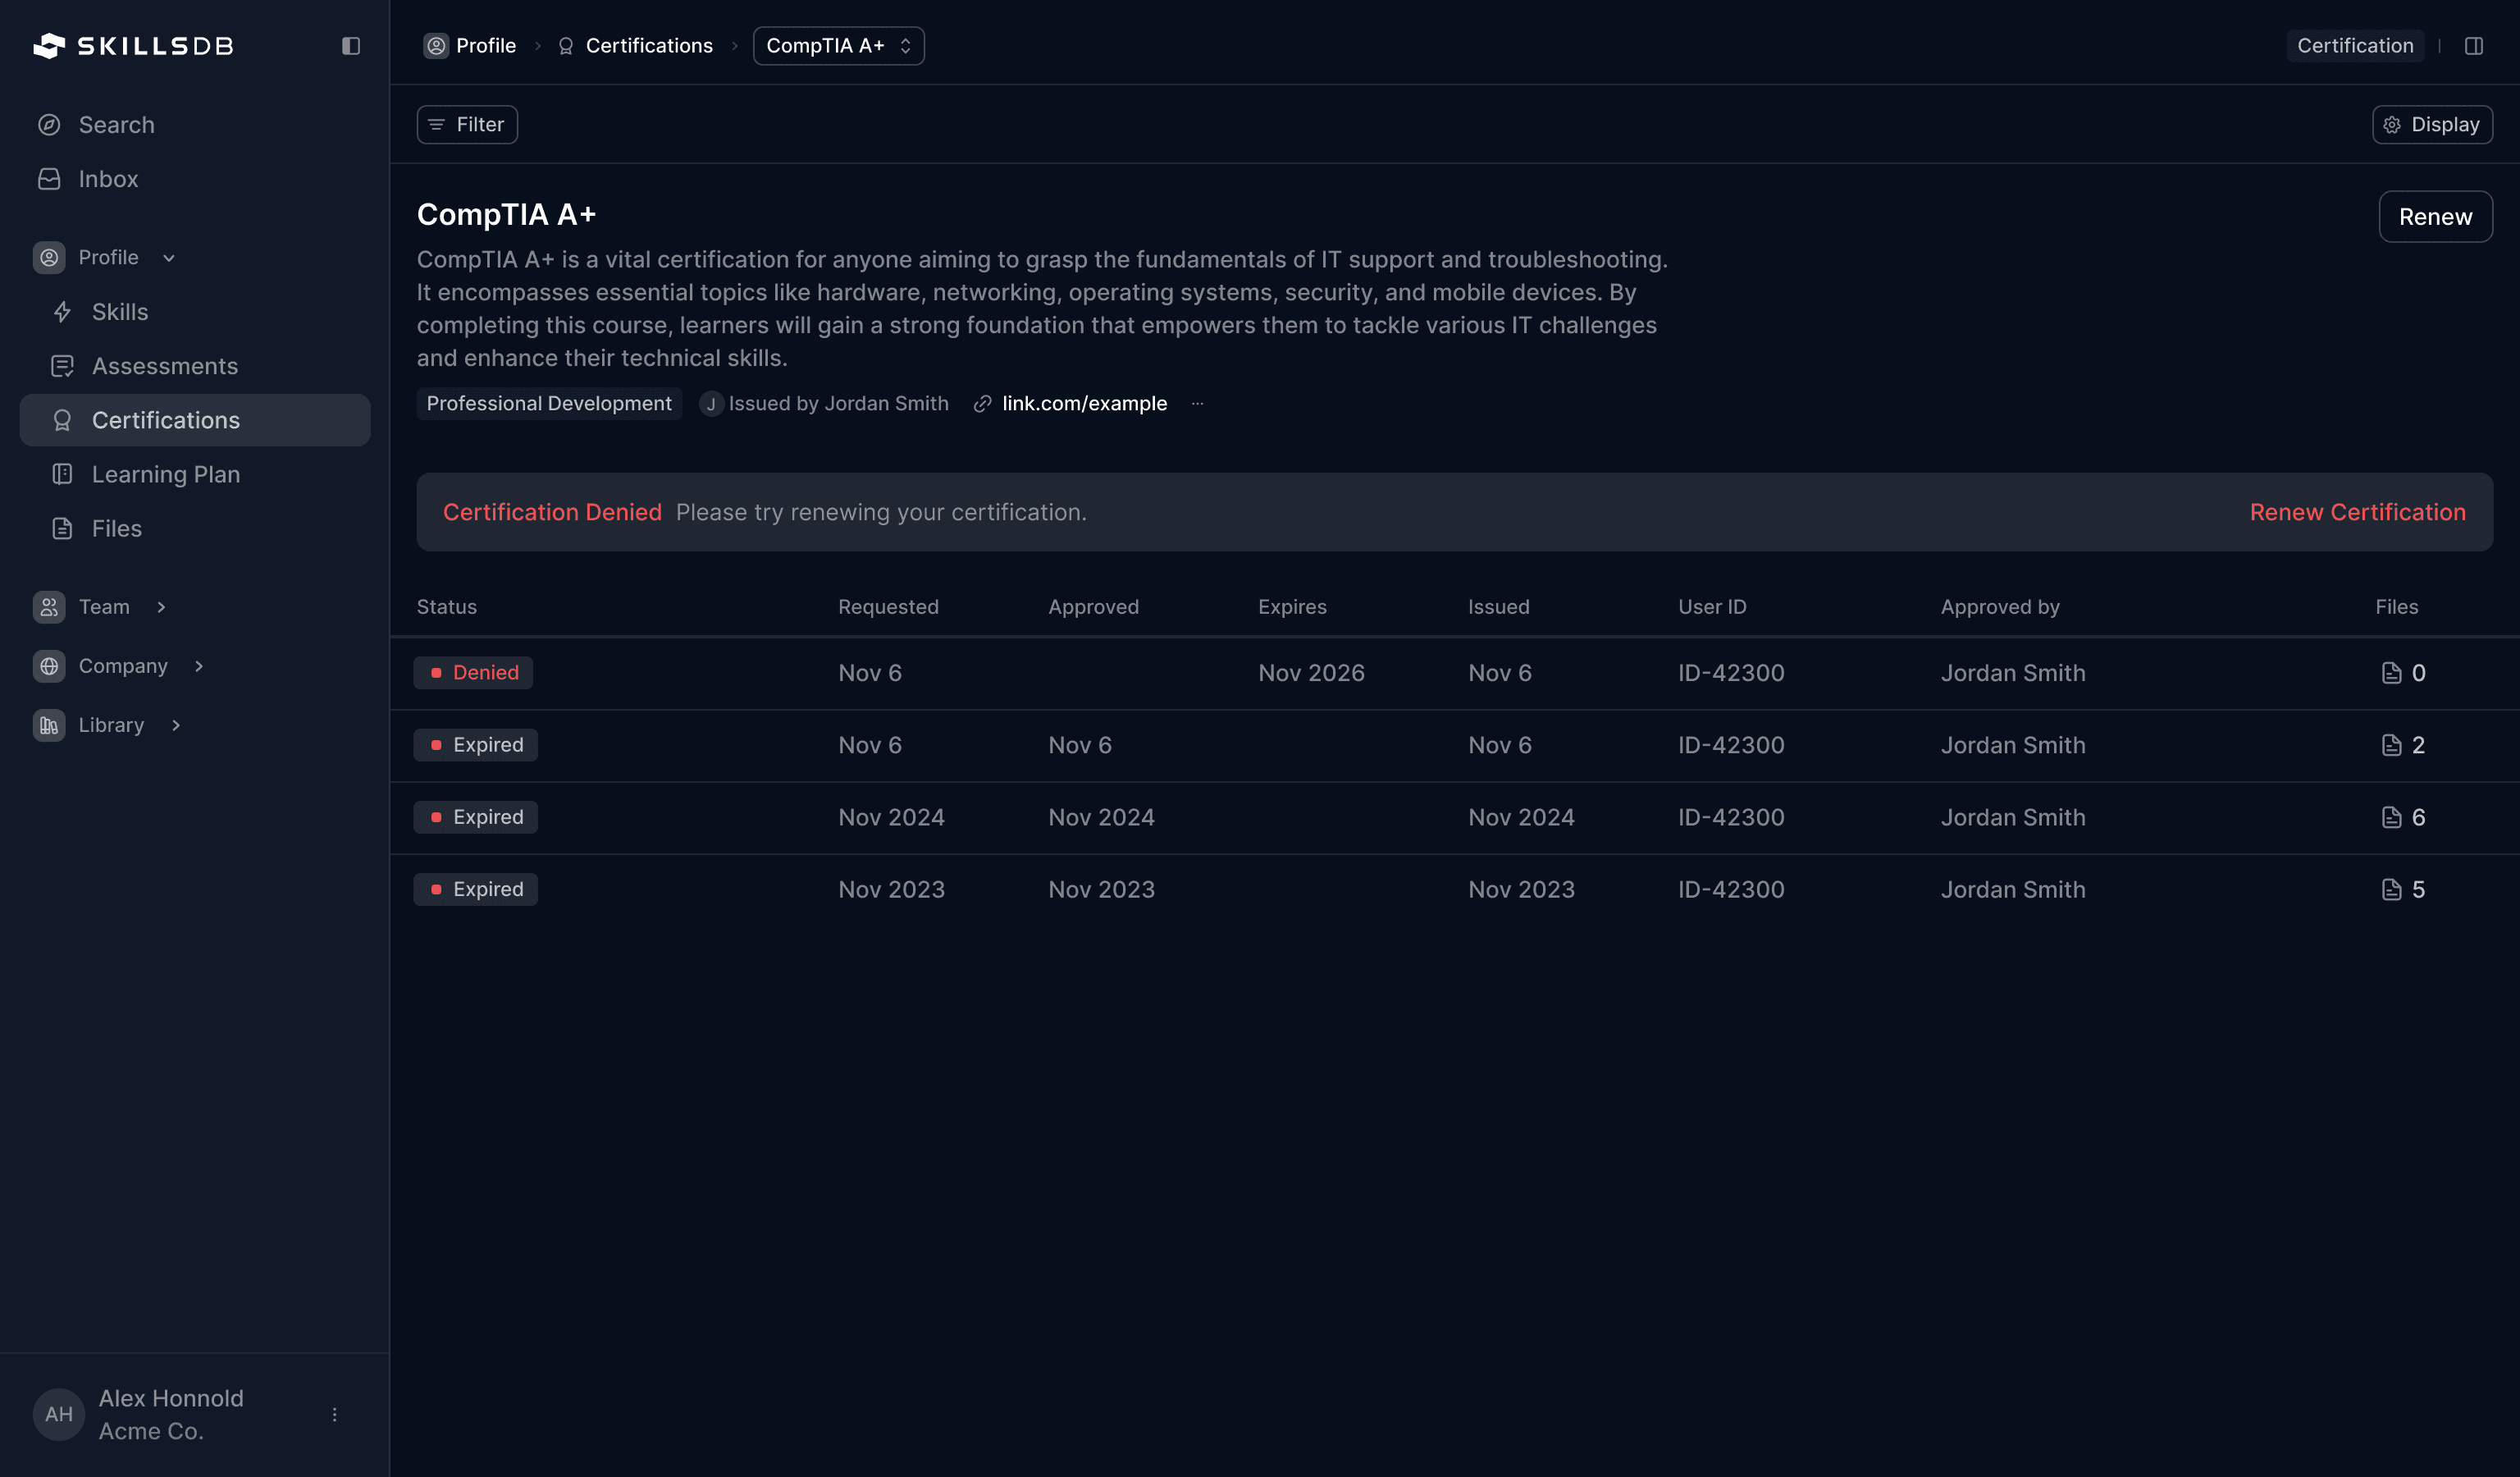This screenshot has height=1477, width=2520.
Task: Open the file attachments icon on the Expired Nov 2024 row
Action: [2391, 817]
